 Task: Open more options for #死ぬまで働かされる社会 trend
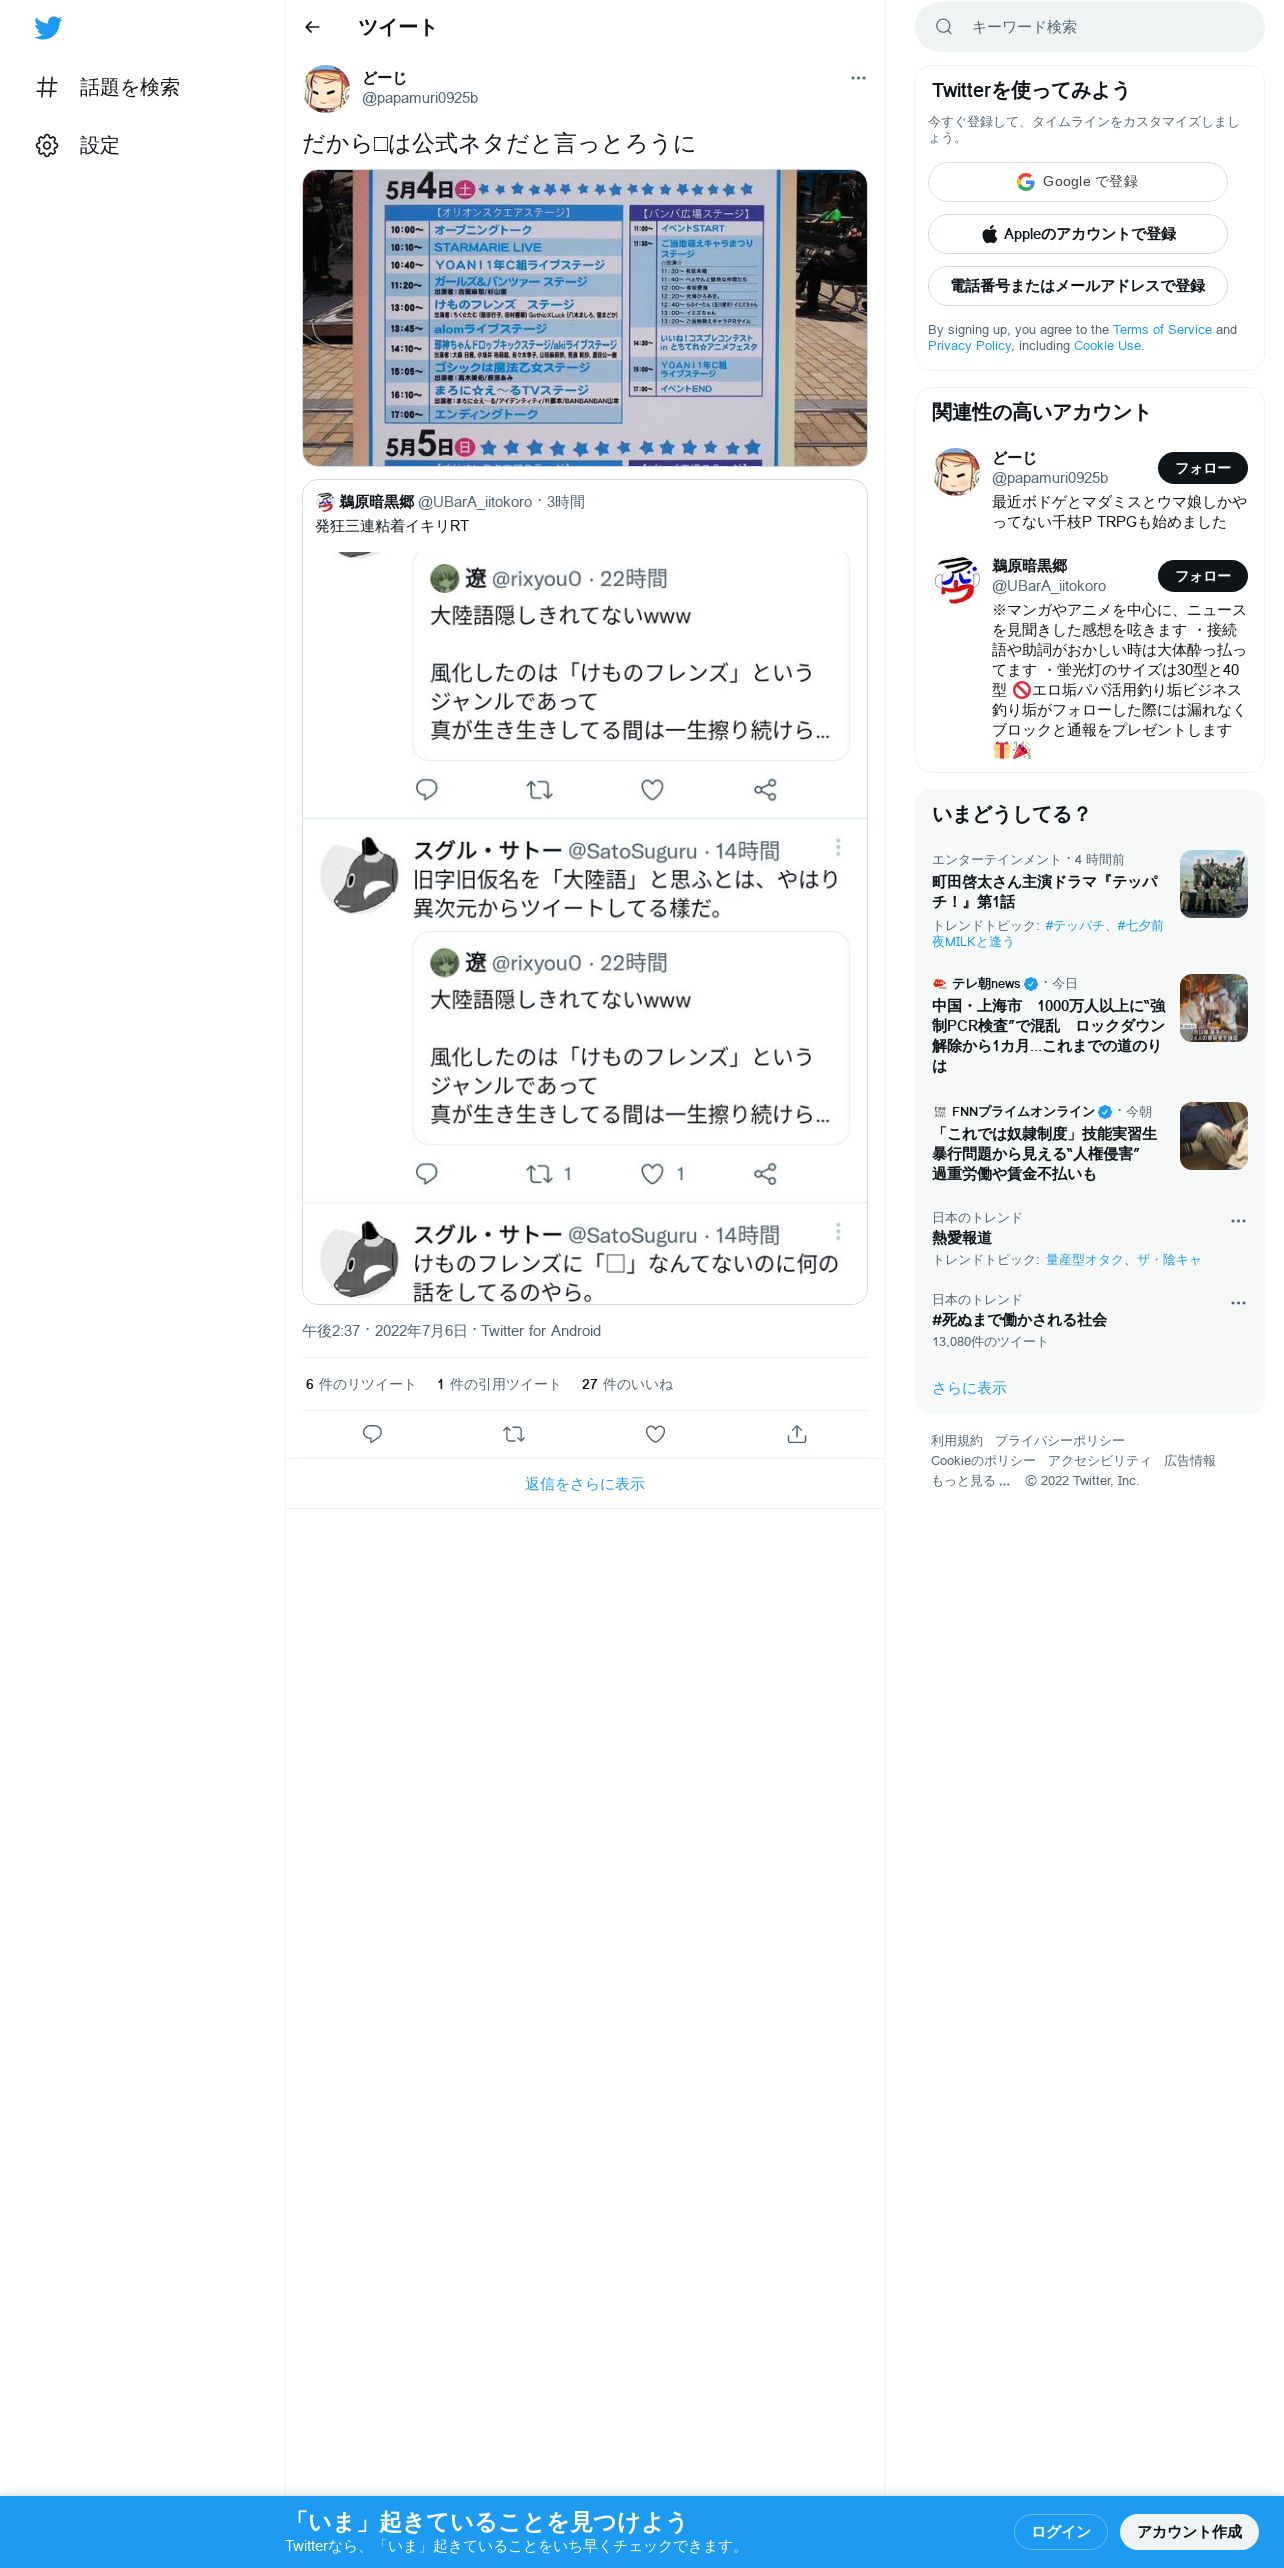1238,1303
